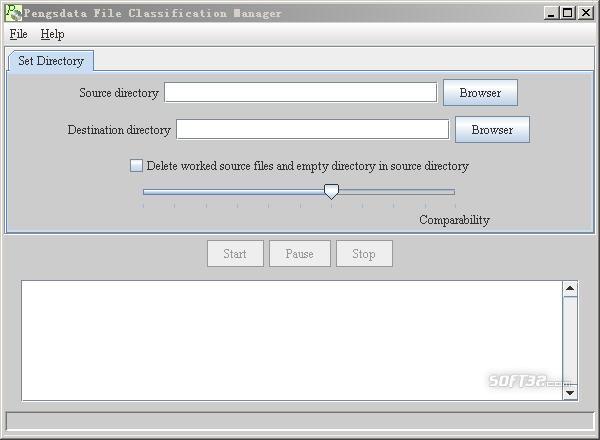Image resolution: width=600 pixels, height=440 pixels.
Task: Minimize the Pengsdata window
Action: point(551,13)
